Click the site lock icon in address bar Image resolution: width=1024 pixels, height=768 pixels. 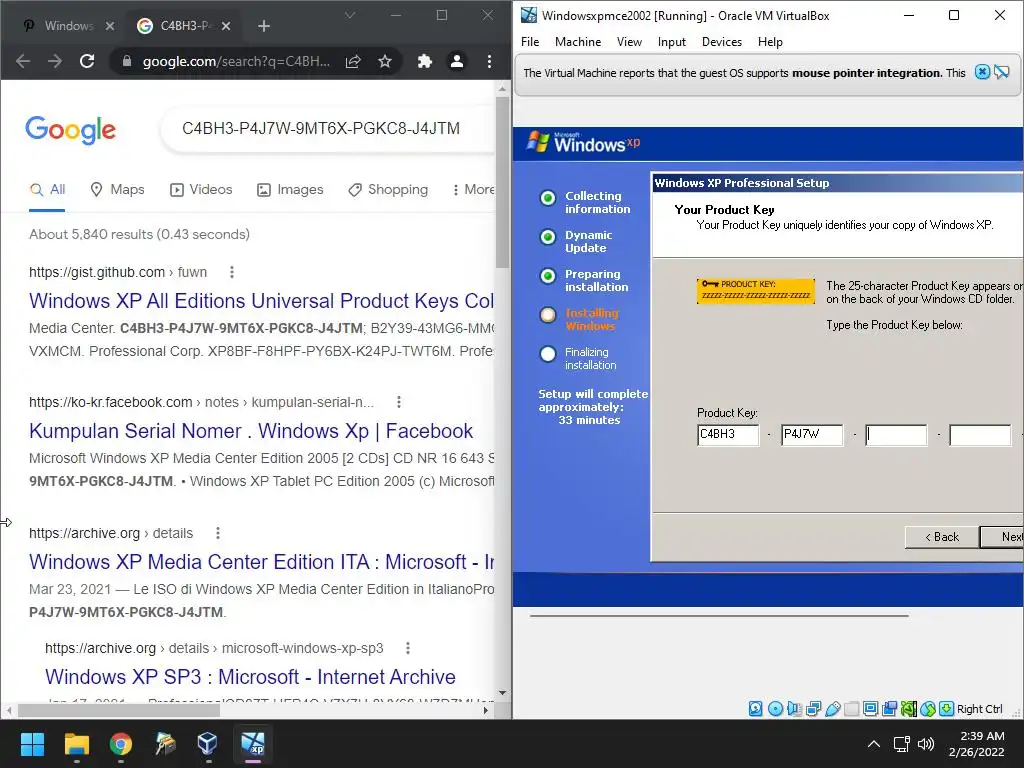pos(127,61)
